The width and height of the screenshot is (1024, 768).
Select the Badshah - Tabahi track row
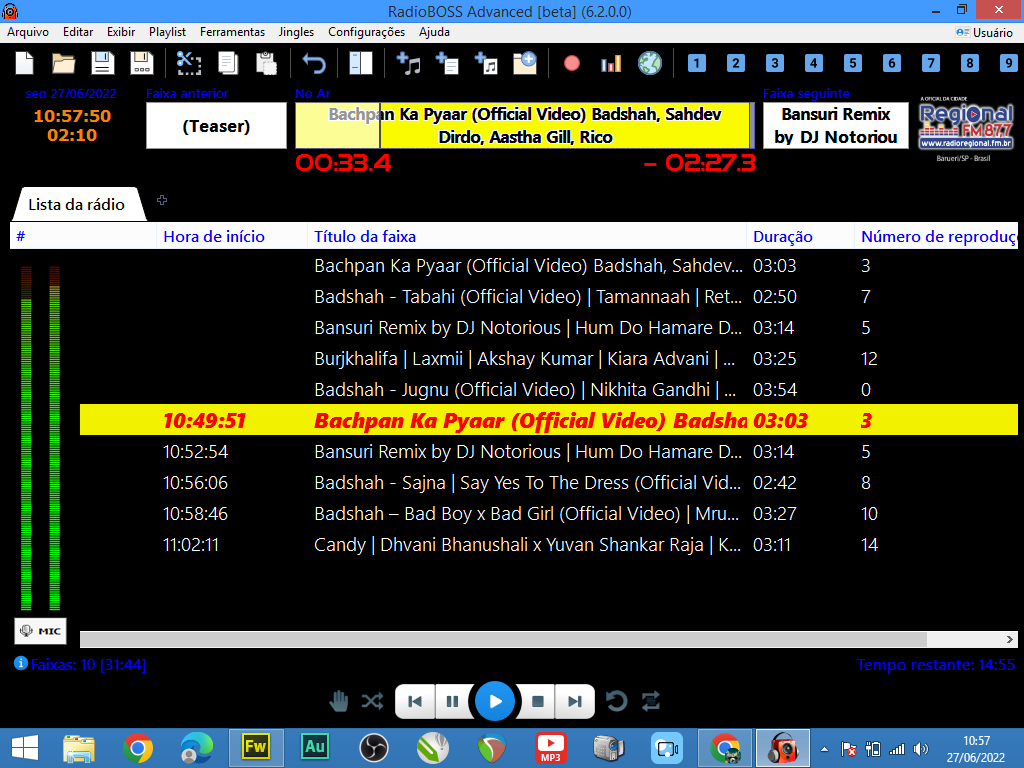[x=549, y=296]
